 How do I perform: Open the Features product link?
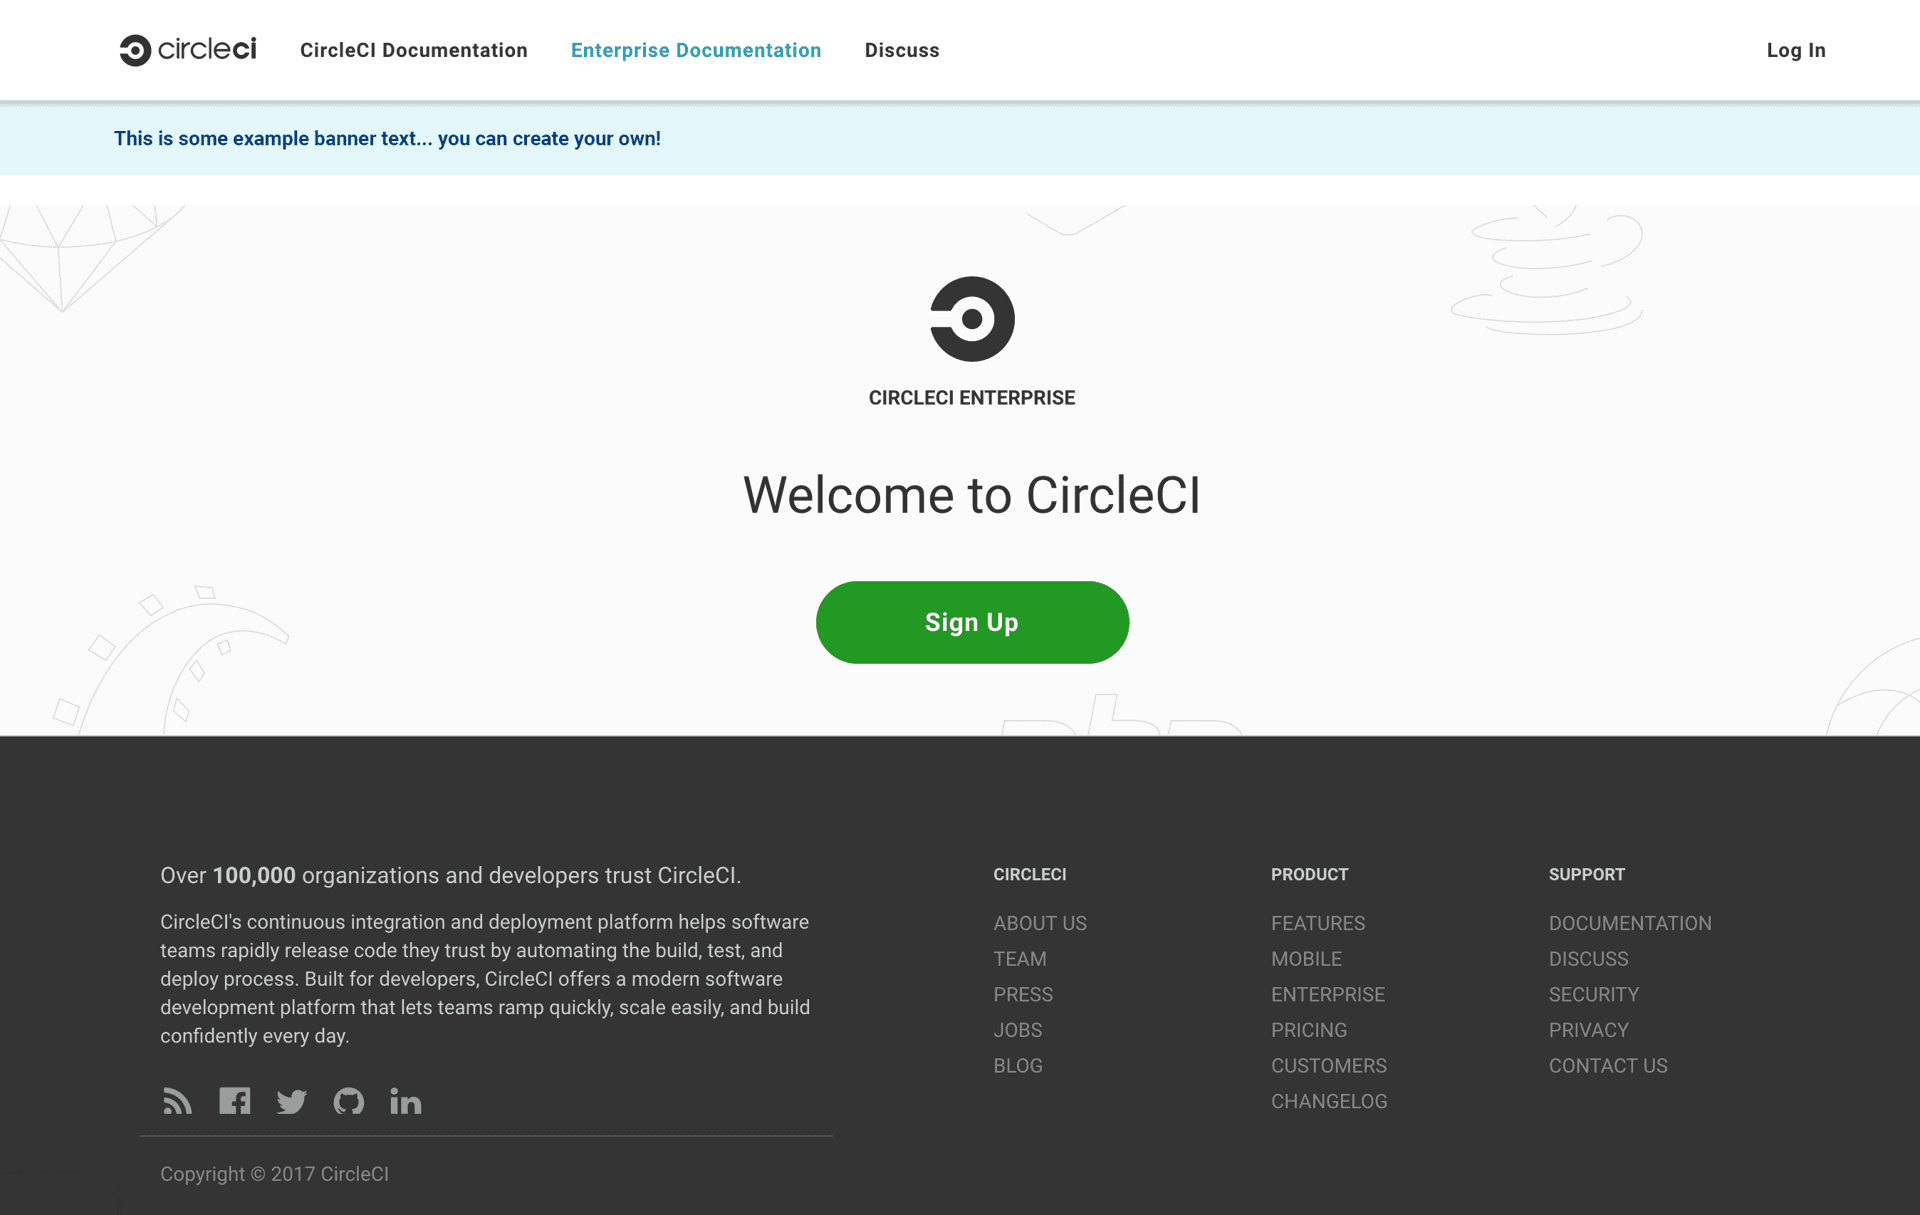[1317, 923]
